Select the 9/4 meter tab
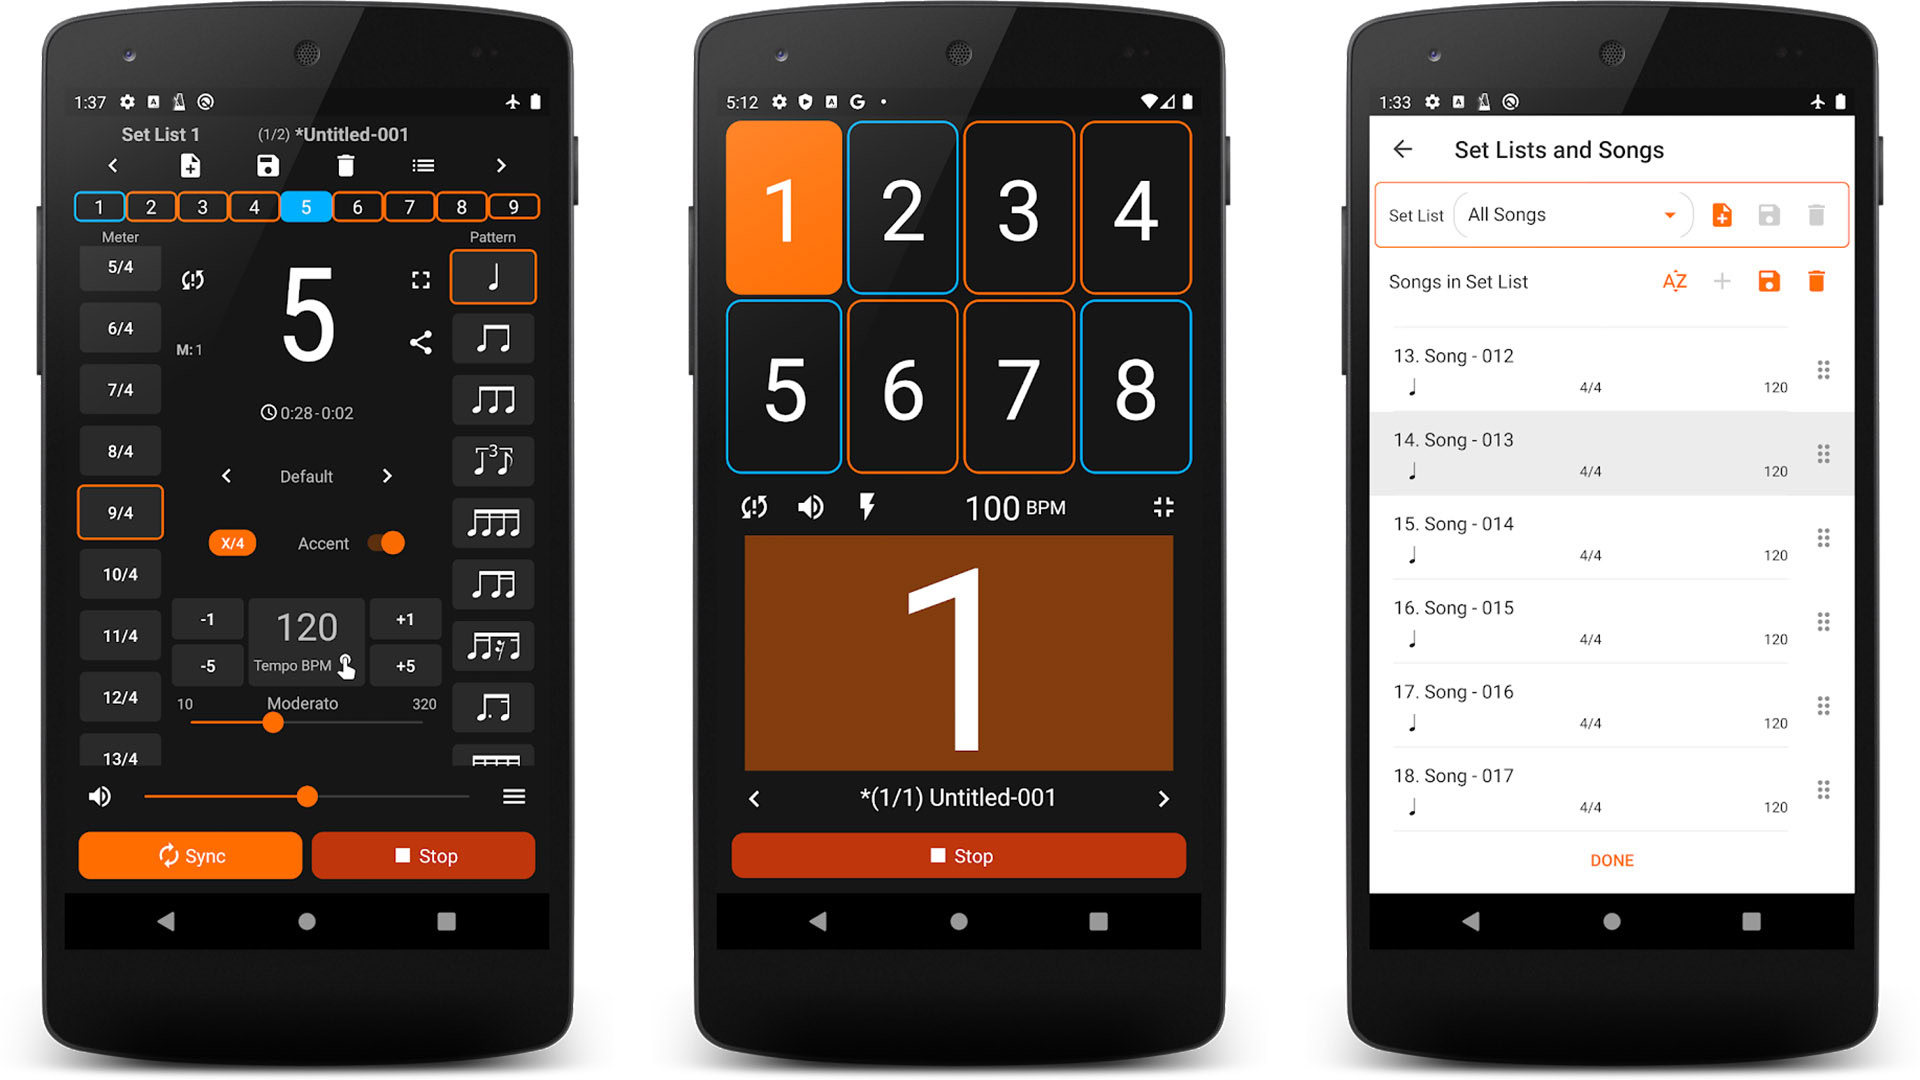Viewport: 1920px width, 1080px height. click(120, 513)
